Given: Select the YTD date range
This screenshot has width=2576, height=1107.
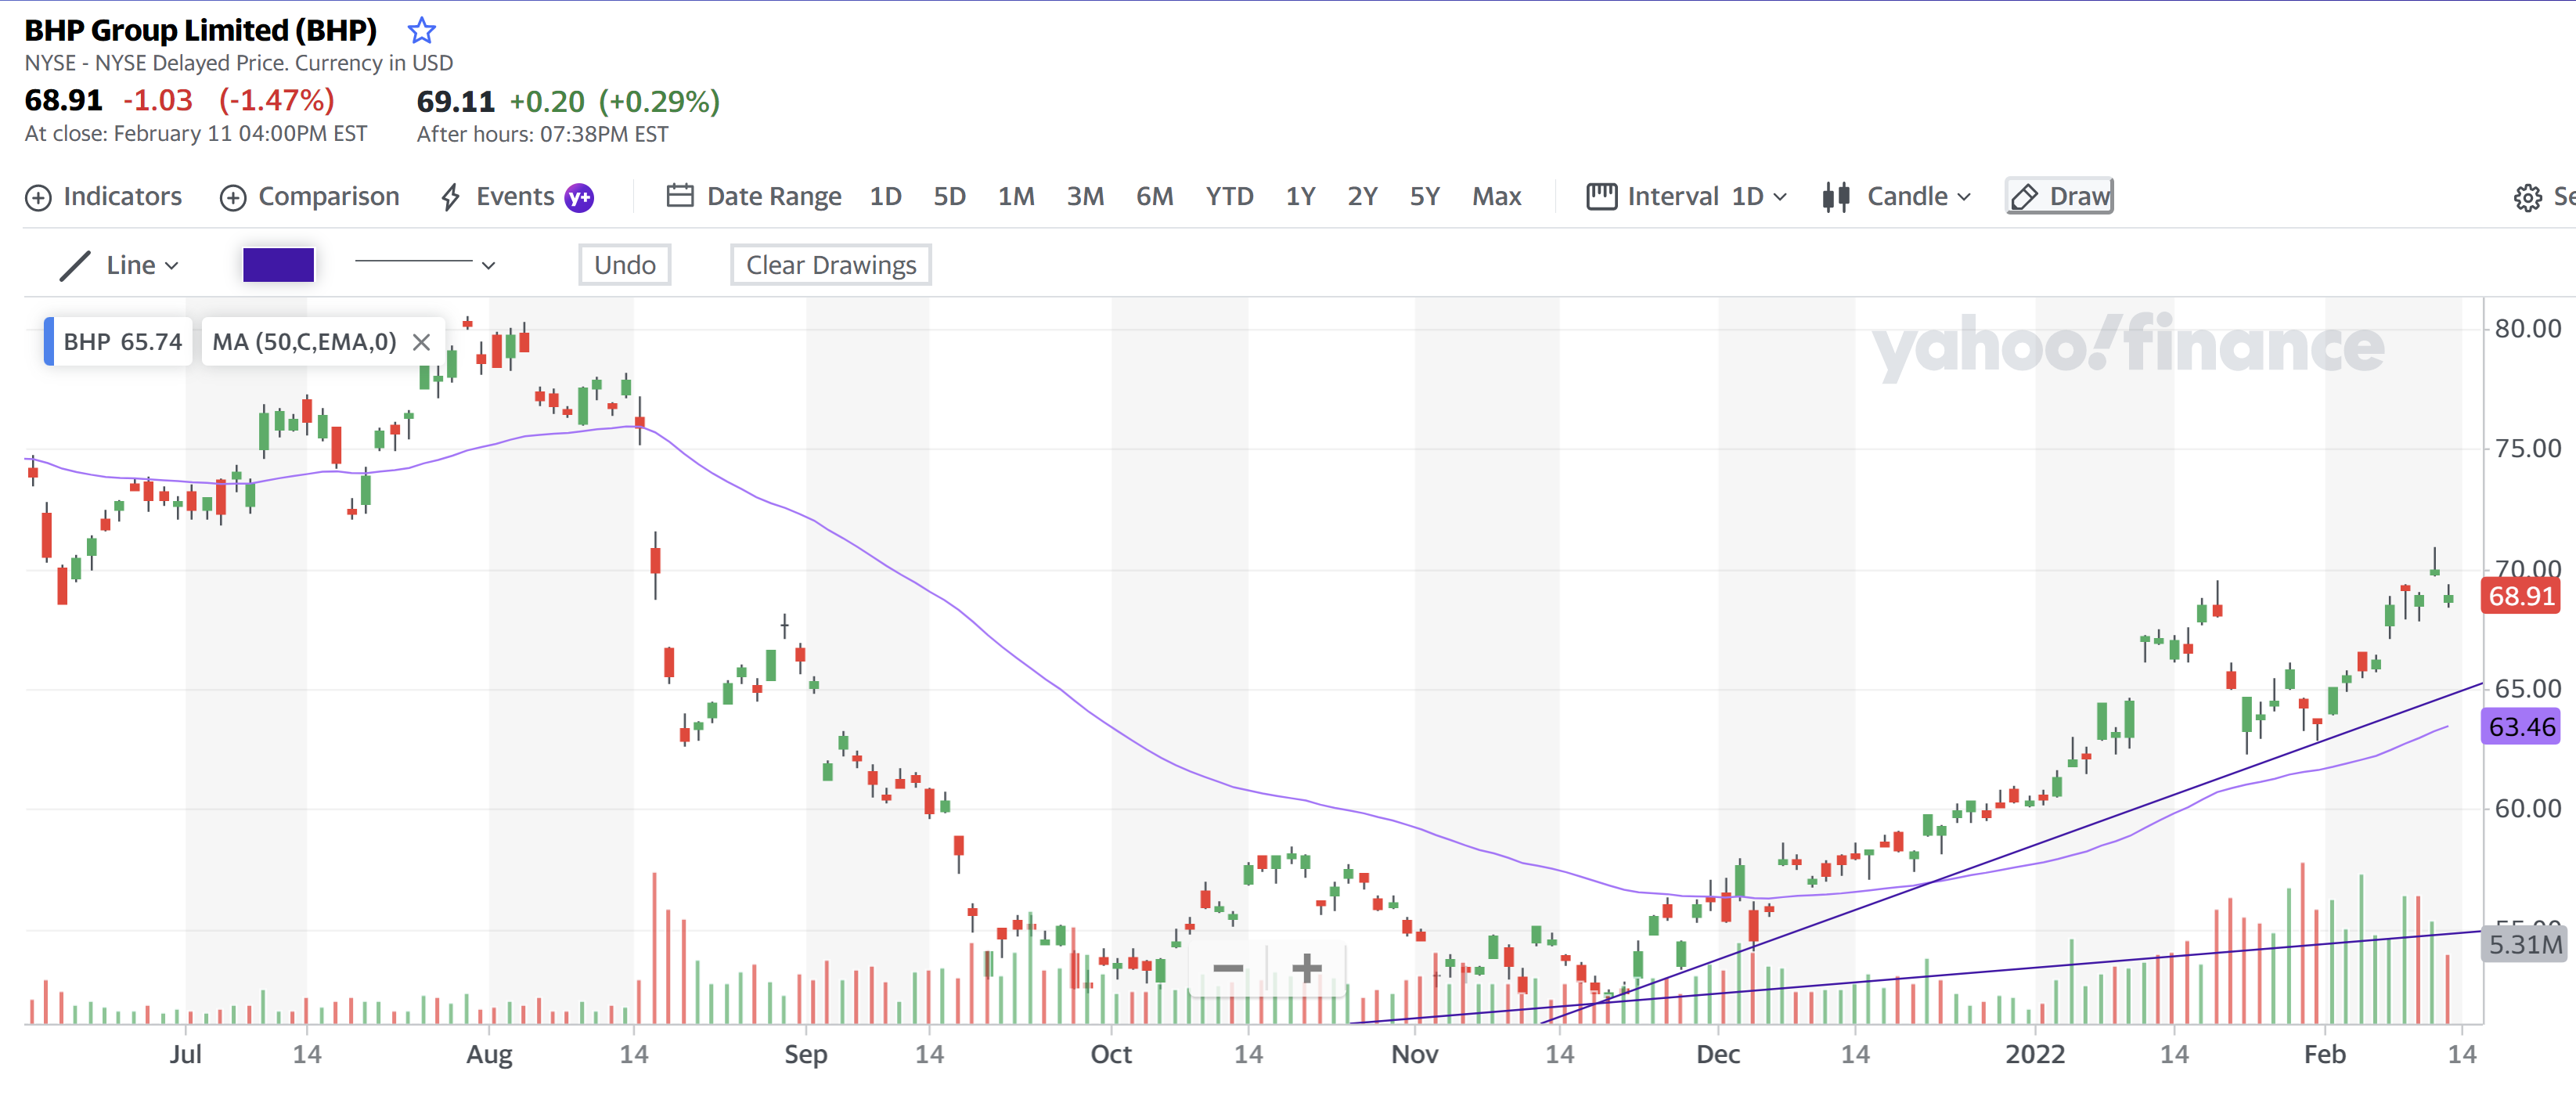Looking at the screenshot, I should tap(1229, 197).
